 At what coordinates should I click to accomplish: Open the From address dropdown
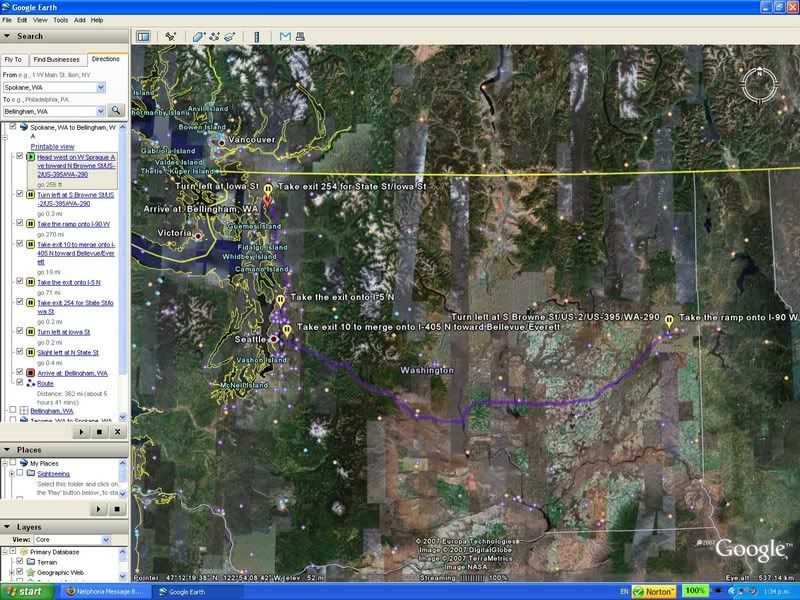tap(101, 87)
